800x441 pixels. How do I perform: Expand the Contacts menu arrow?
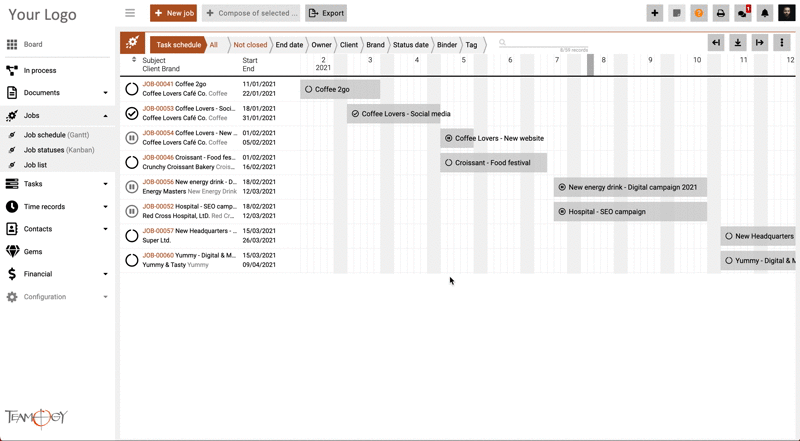click(x=106, y=229)
